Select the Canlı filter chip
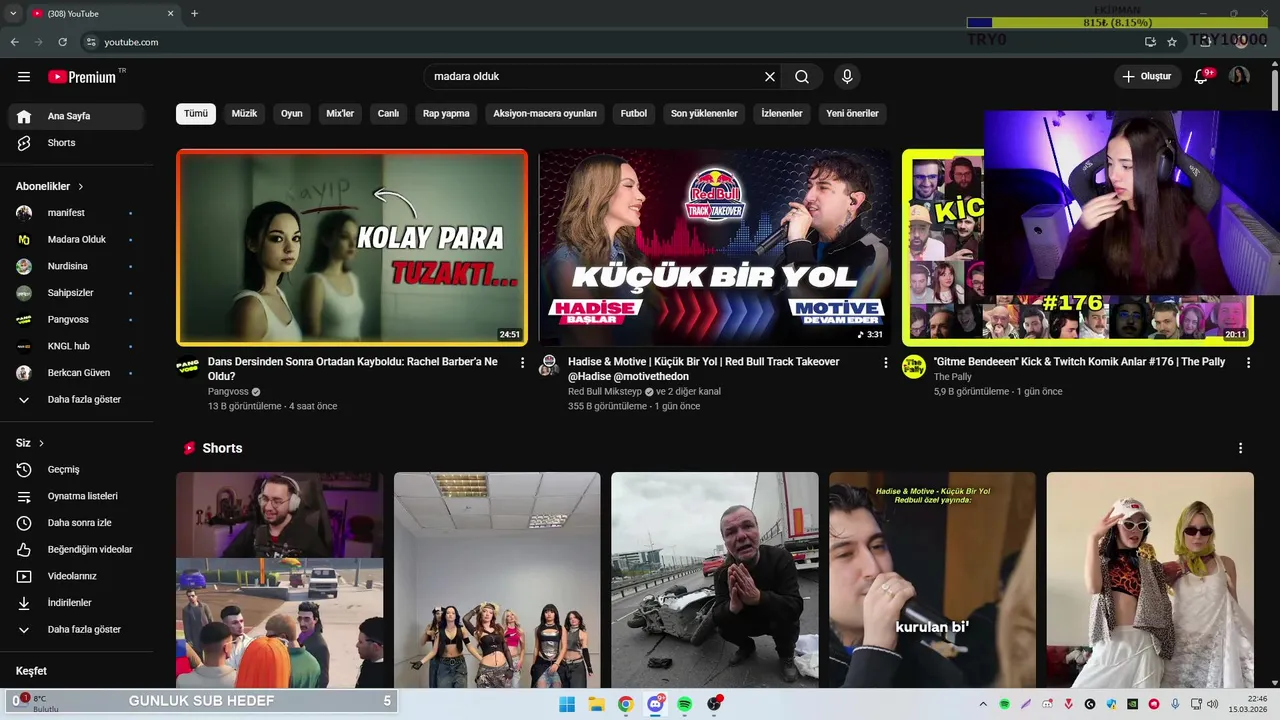The height and width of the screenshot is (720, 1280). tap(388, 114)
